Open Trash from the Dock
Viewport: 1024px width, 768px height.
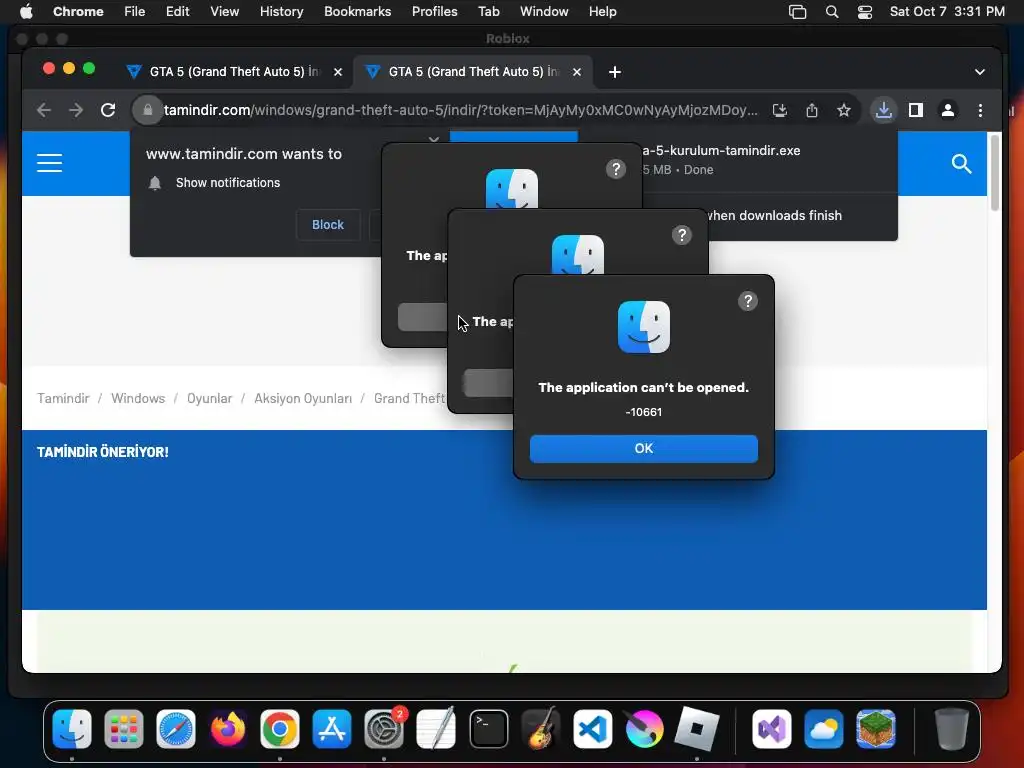952,729
